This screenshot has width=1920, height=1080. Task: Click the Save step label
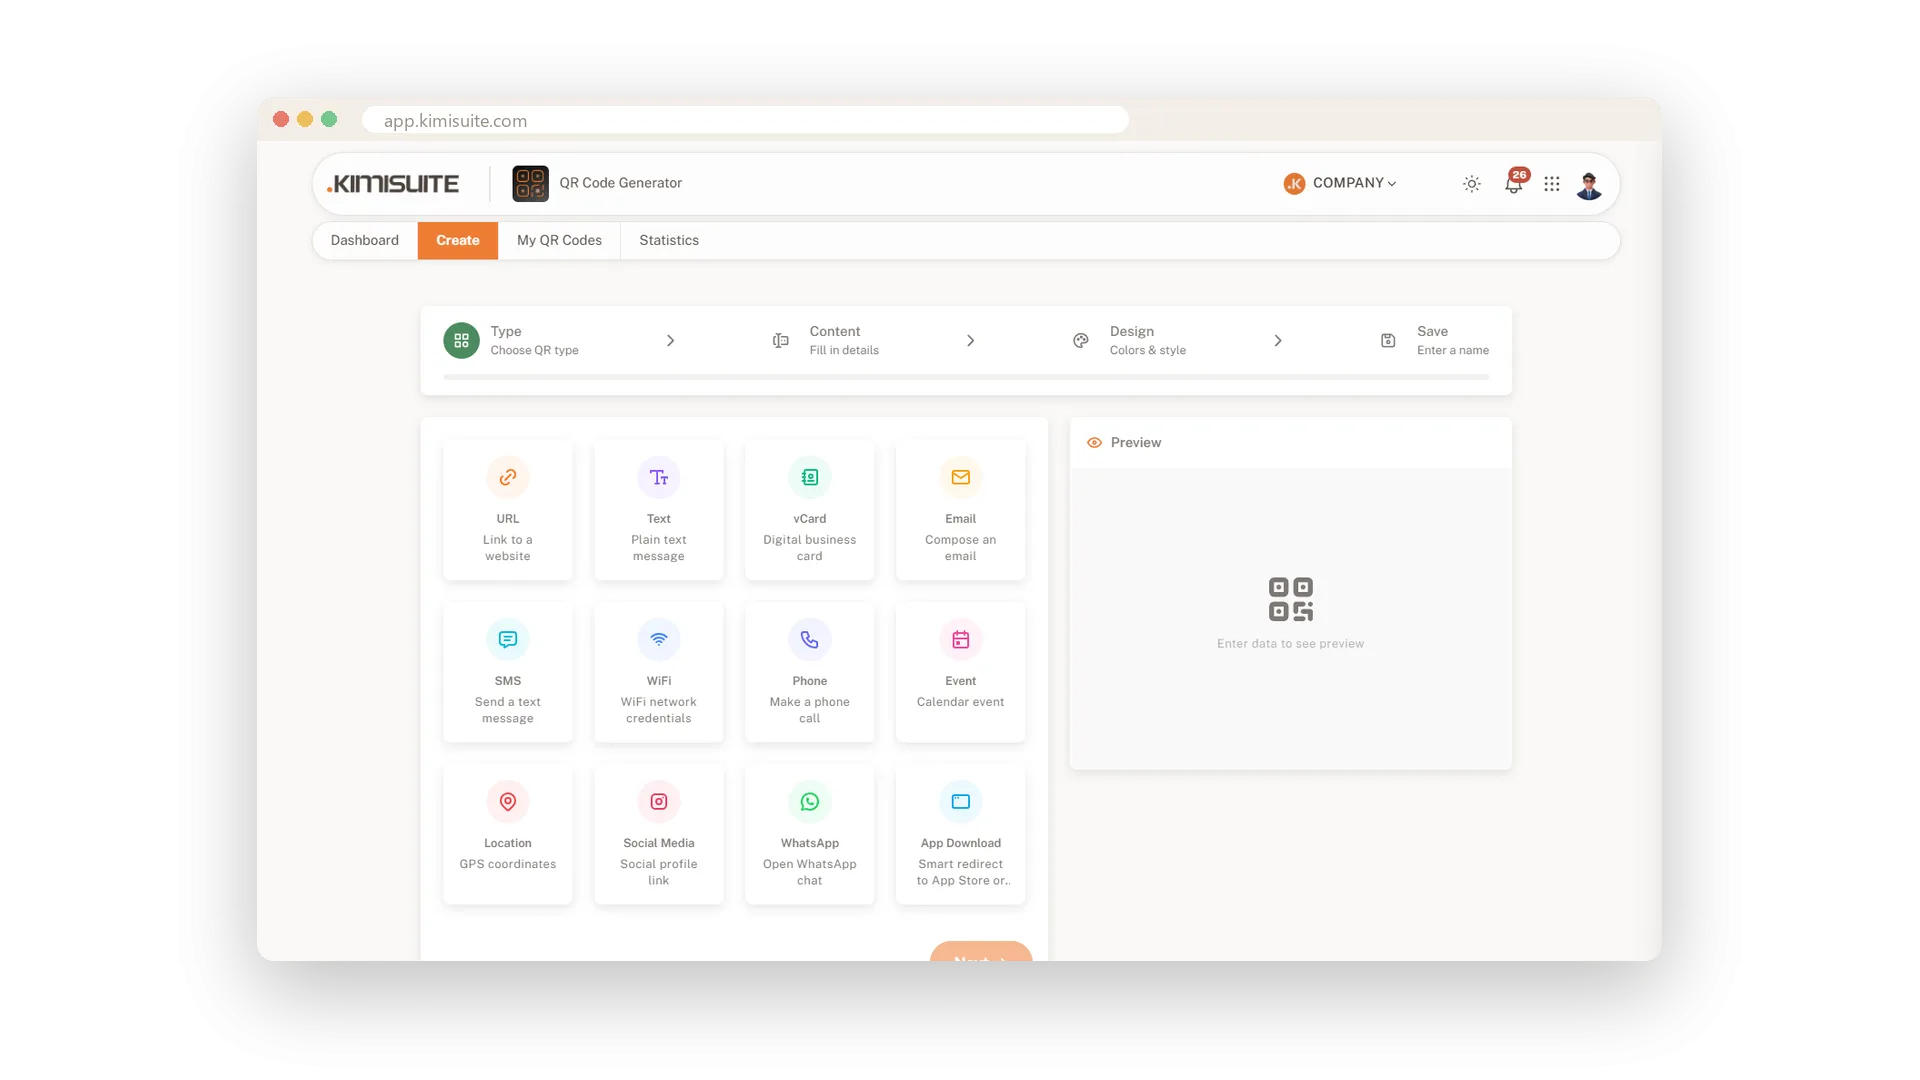coord(1432,331)
